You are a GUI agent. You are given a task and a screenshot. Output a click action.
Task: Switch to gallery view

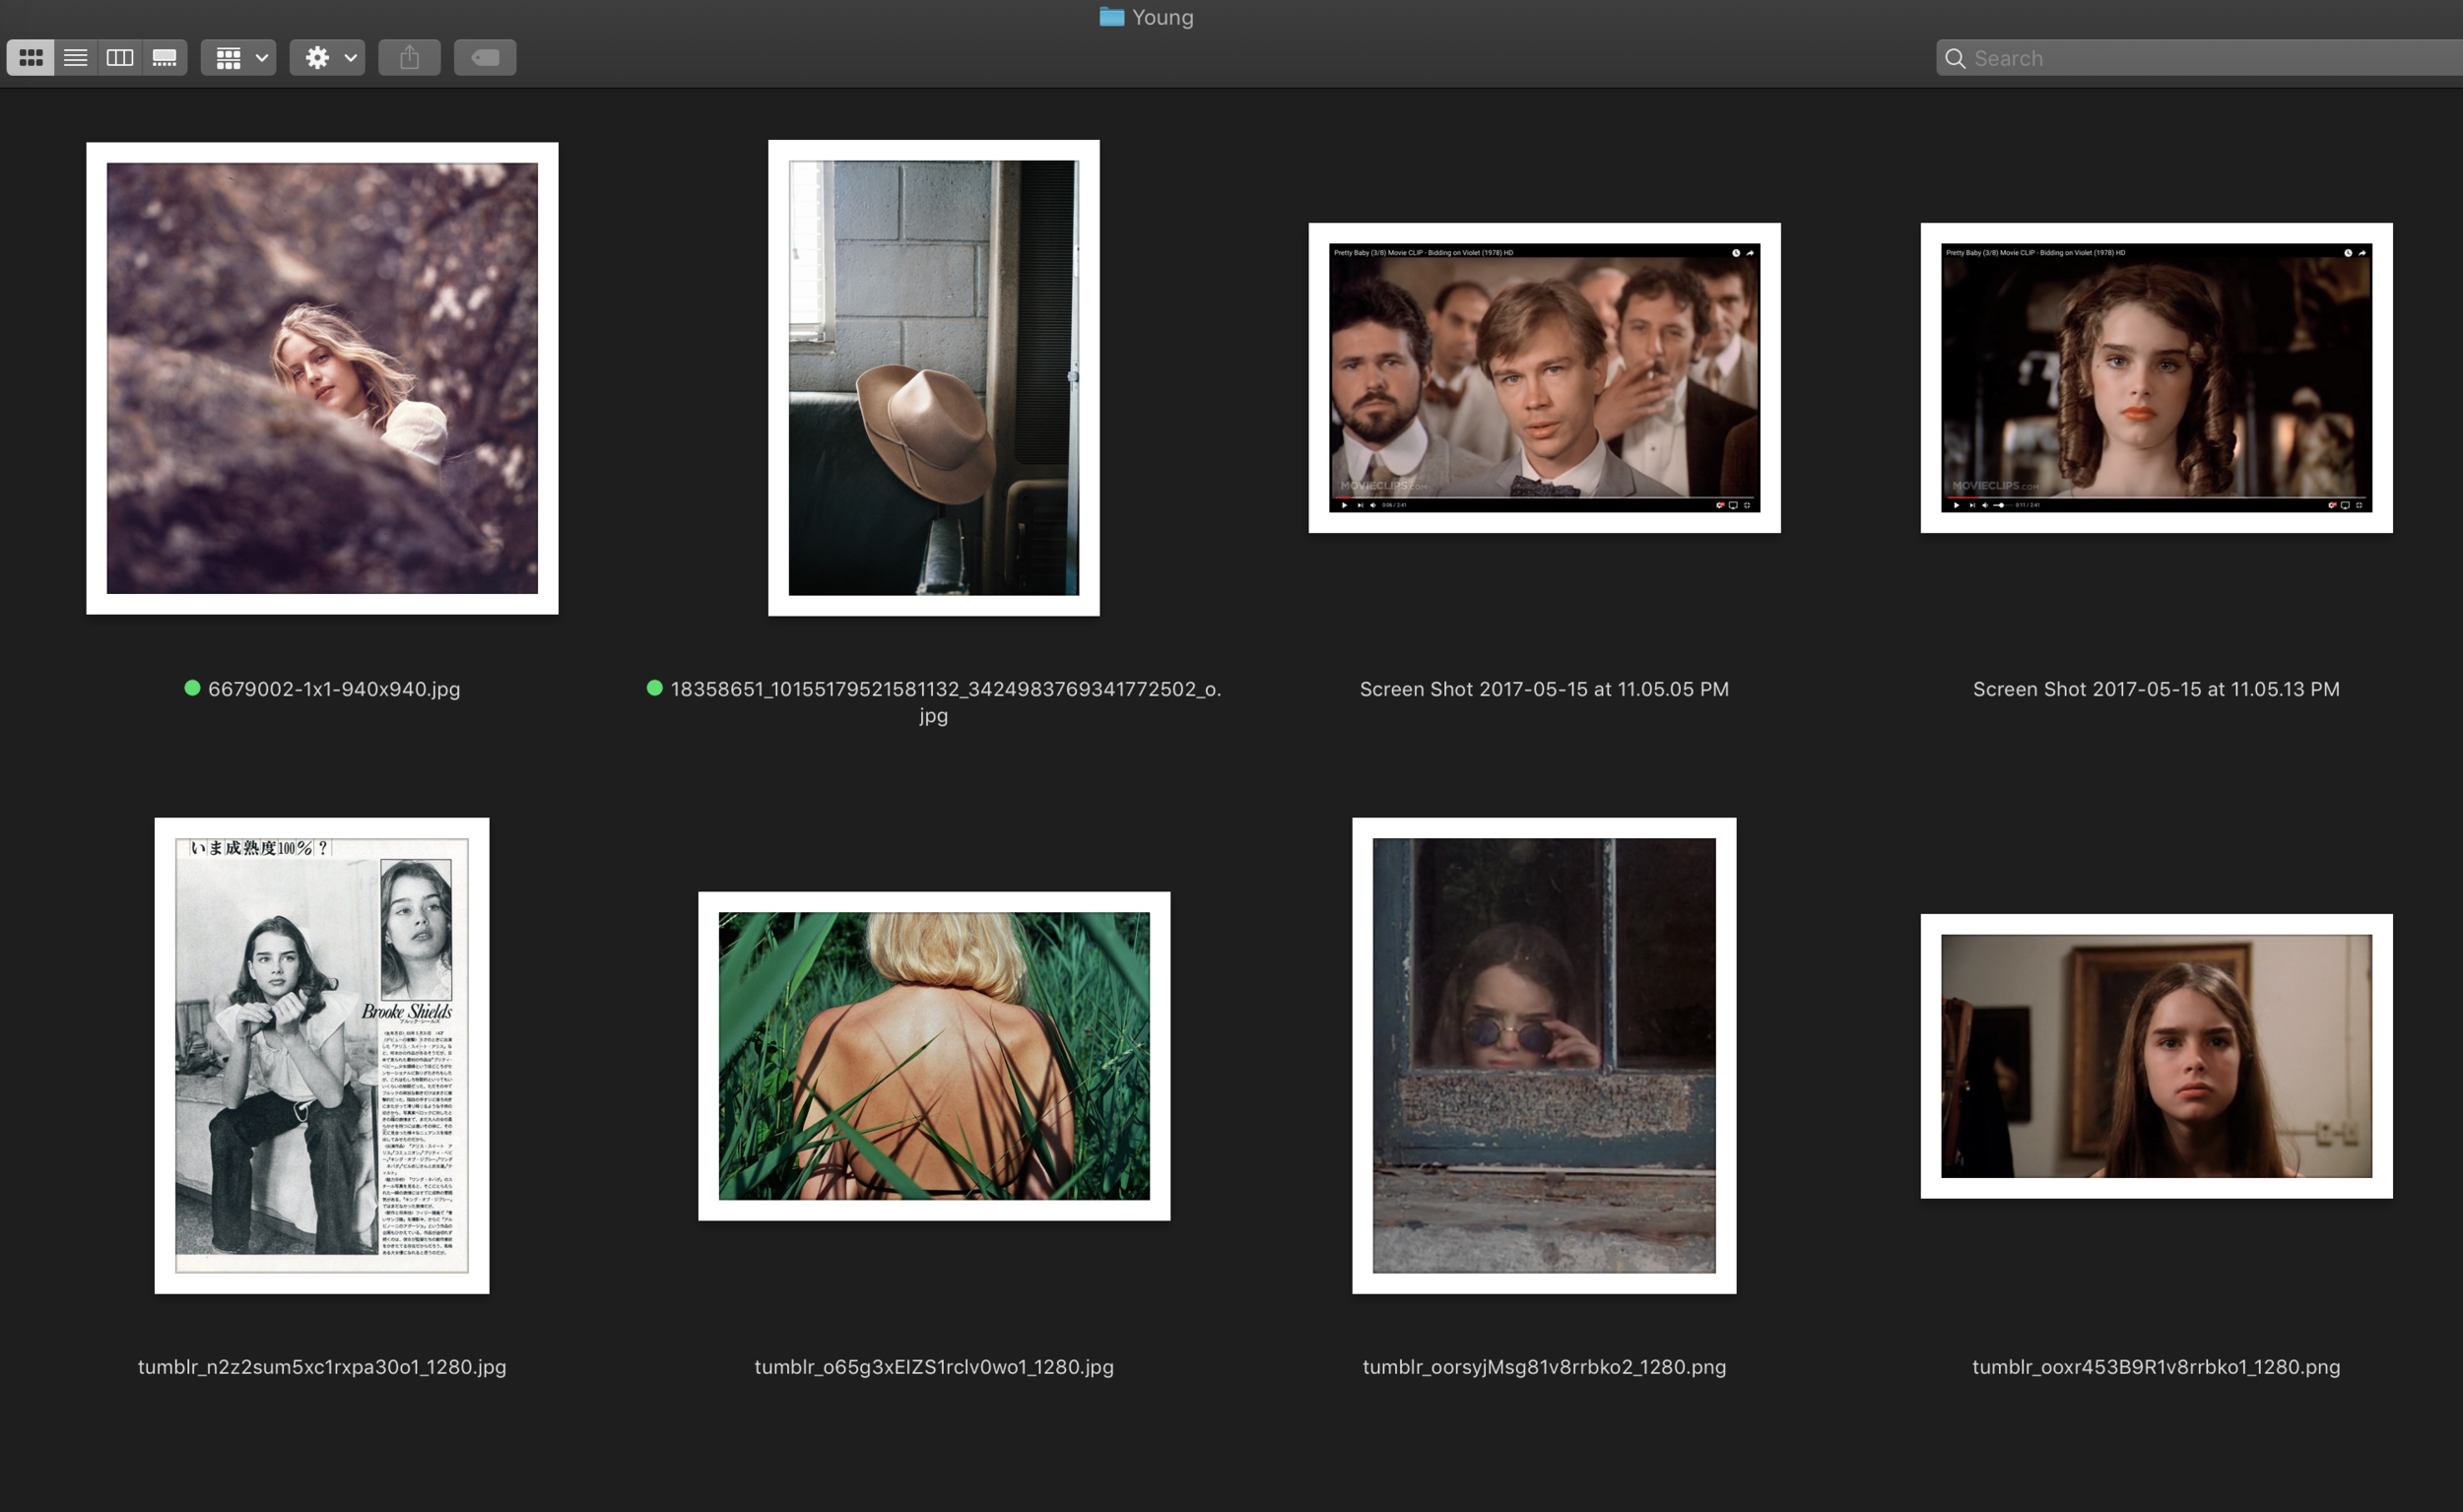point(165,58)
